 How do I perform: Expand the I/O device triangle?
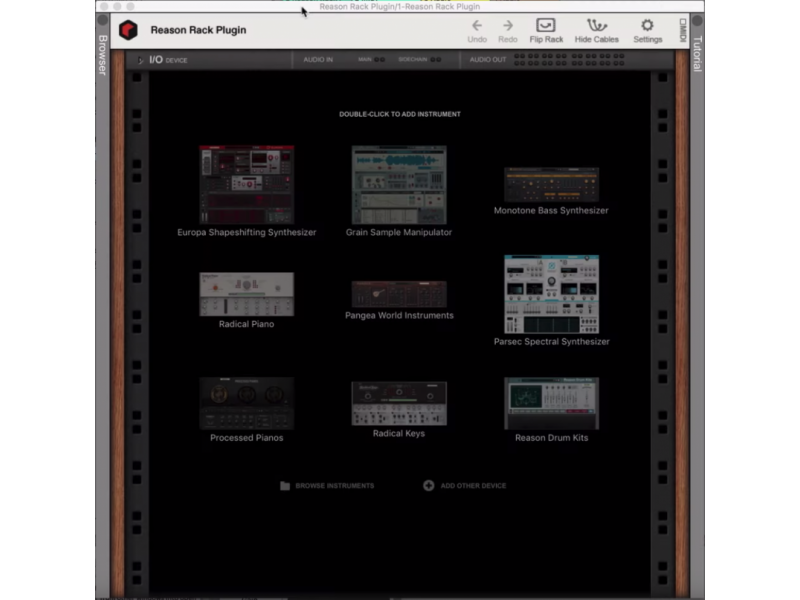(x=140, y=60)
